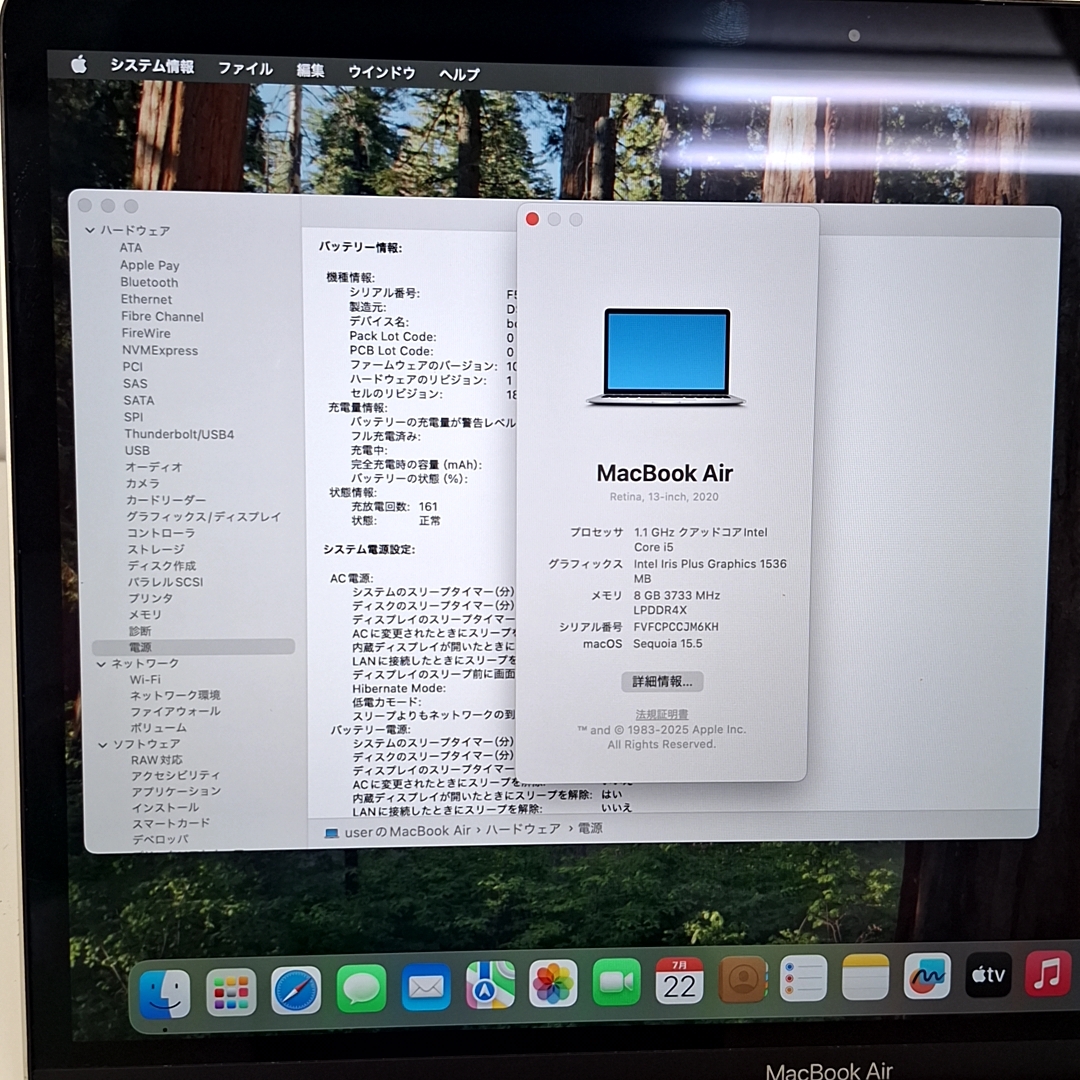
Task: Select NVMExpress in the sidebar
Action: pos(160,351)
